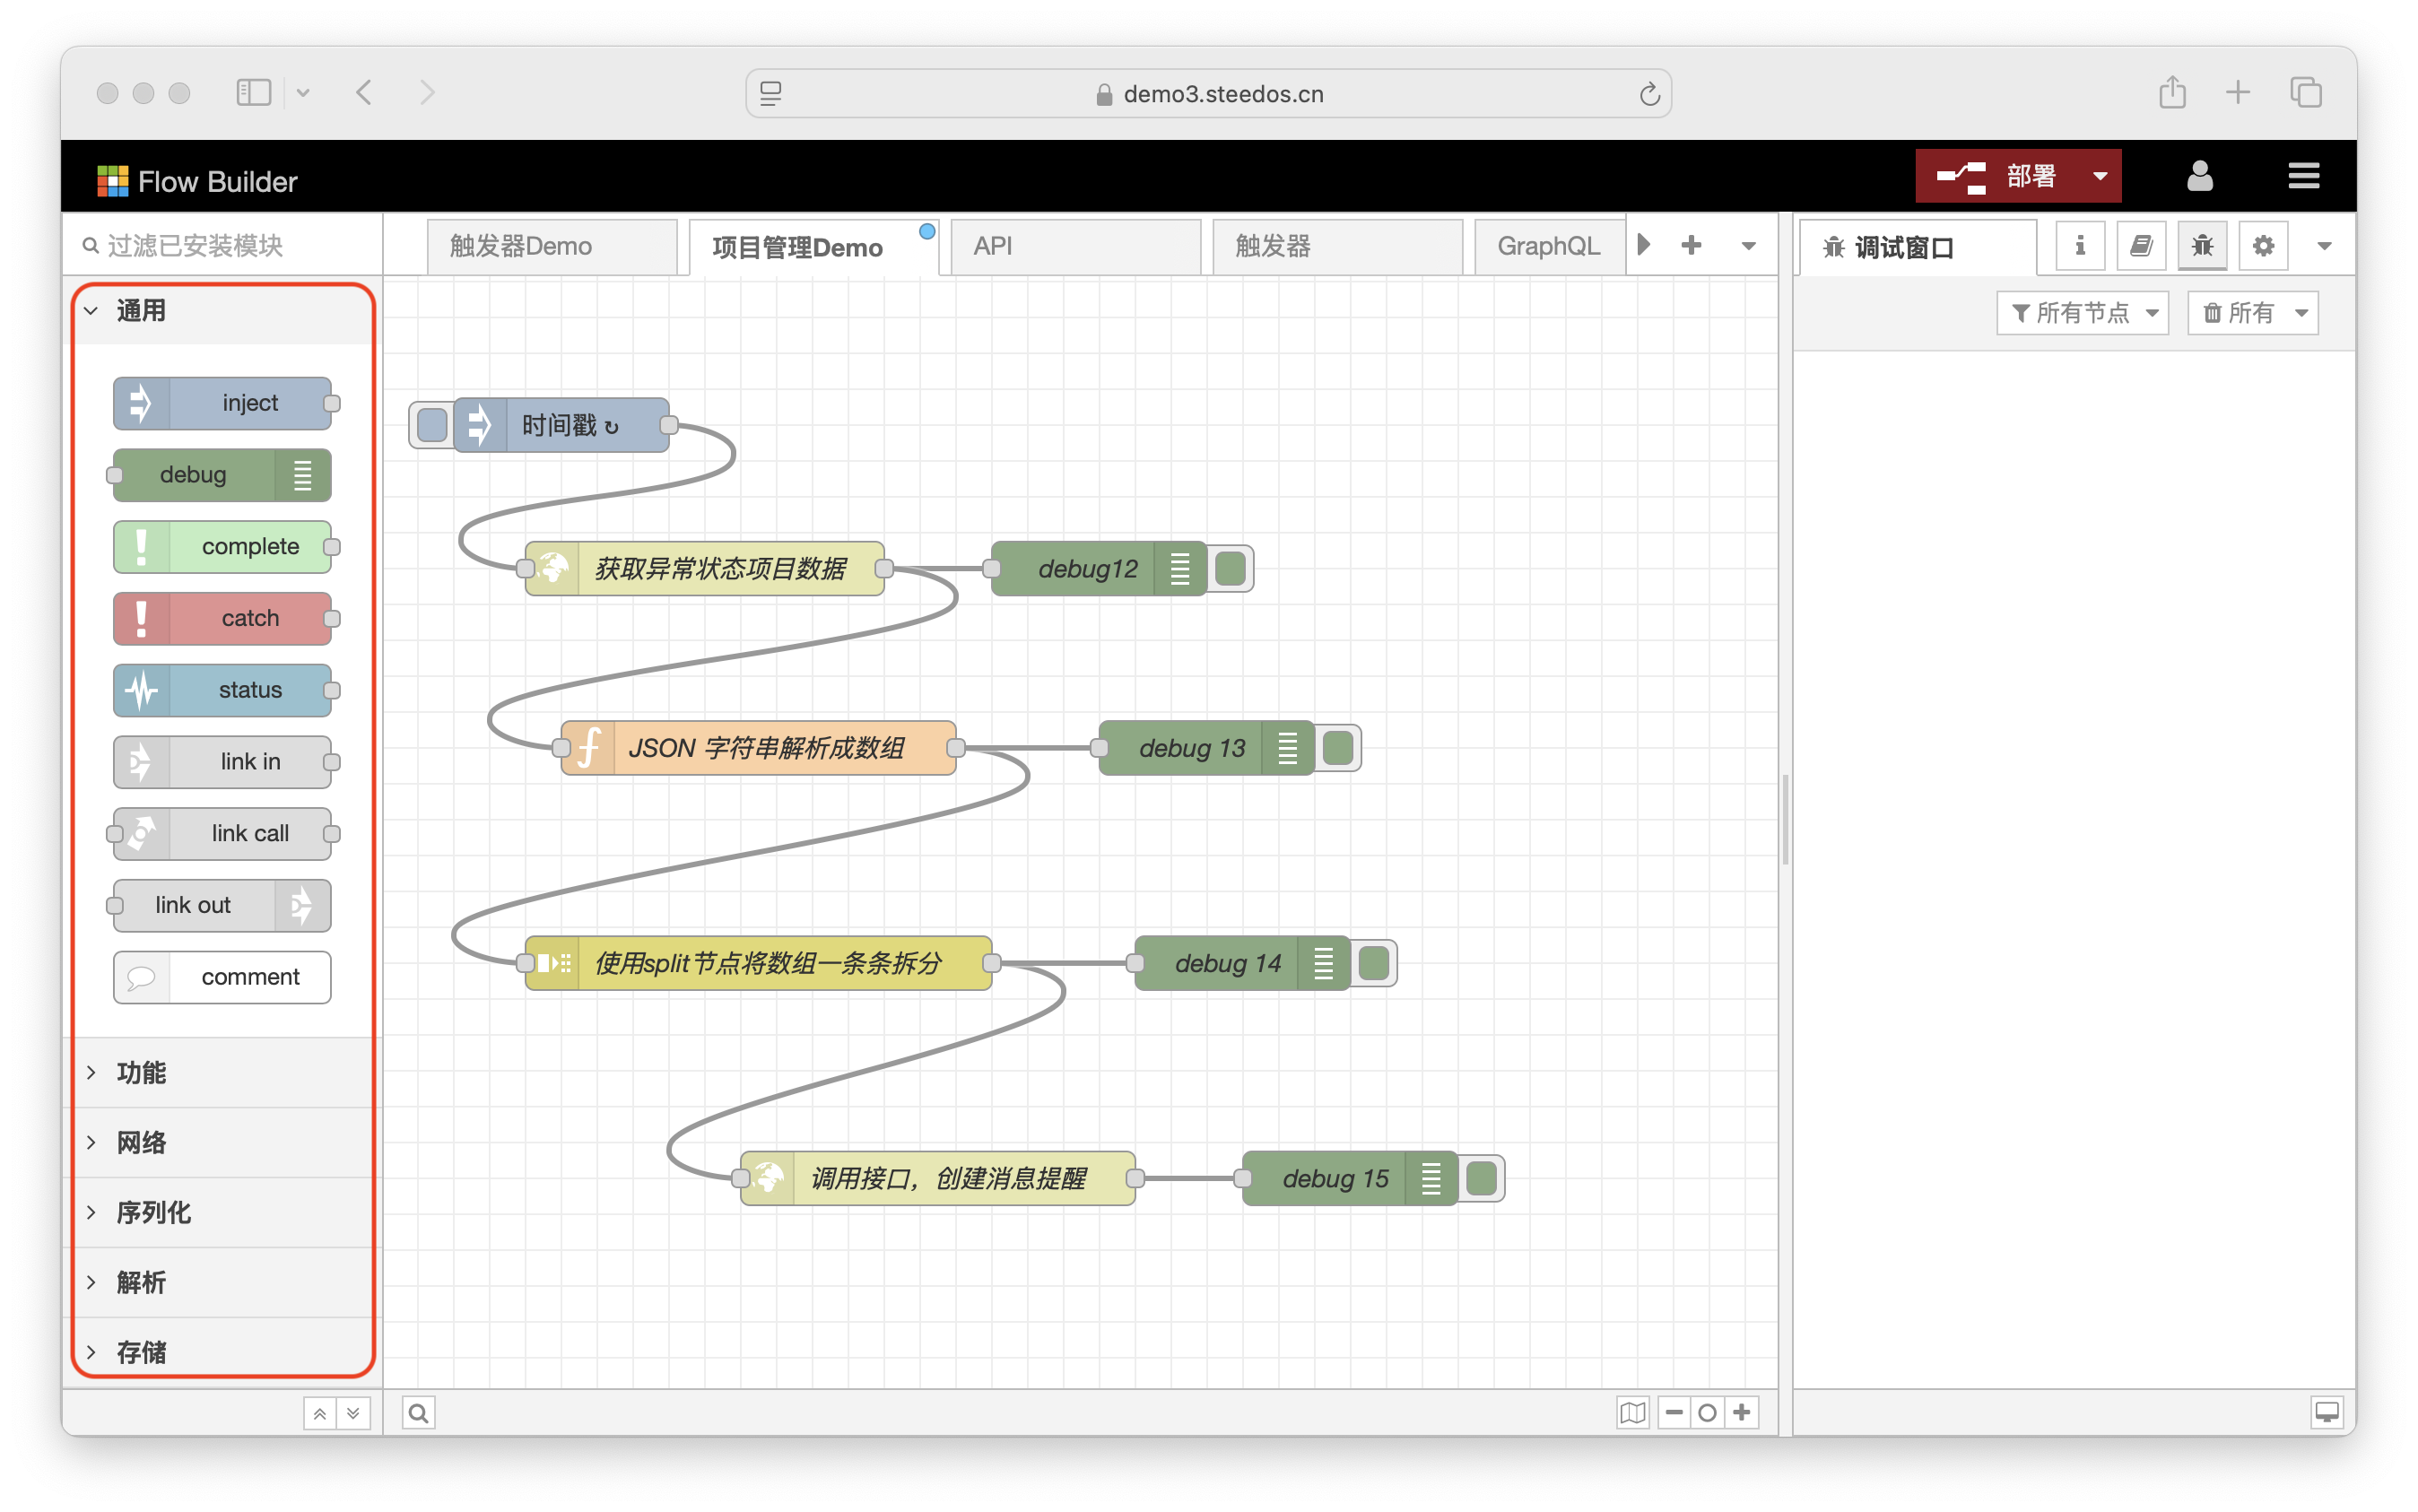Image resolution: width=2418 pixels, height=1512 pixels.
Task: Select the 调用接口，创建消息提醒 node
Action: pyautogui.click(x=938, y=1178)
